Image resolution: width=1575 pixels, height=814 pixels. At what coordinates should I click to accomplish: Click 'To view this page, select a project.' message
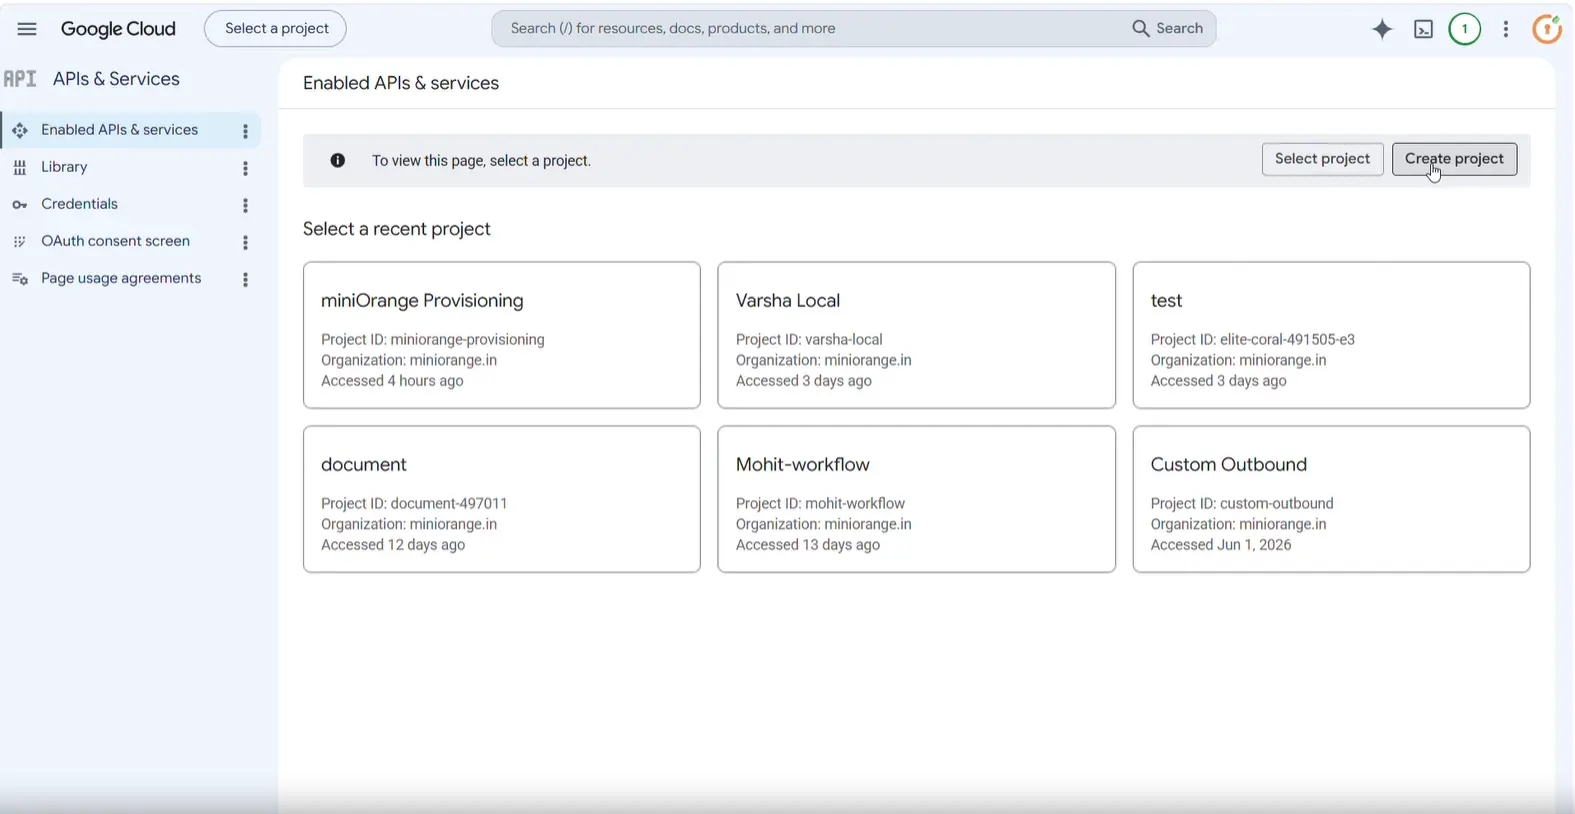point(481,161)
